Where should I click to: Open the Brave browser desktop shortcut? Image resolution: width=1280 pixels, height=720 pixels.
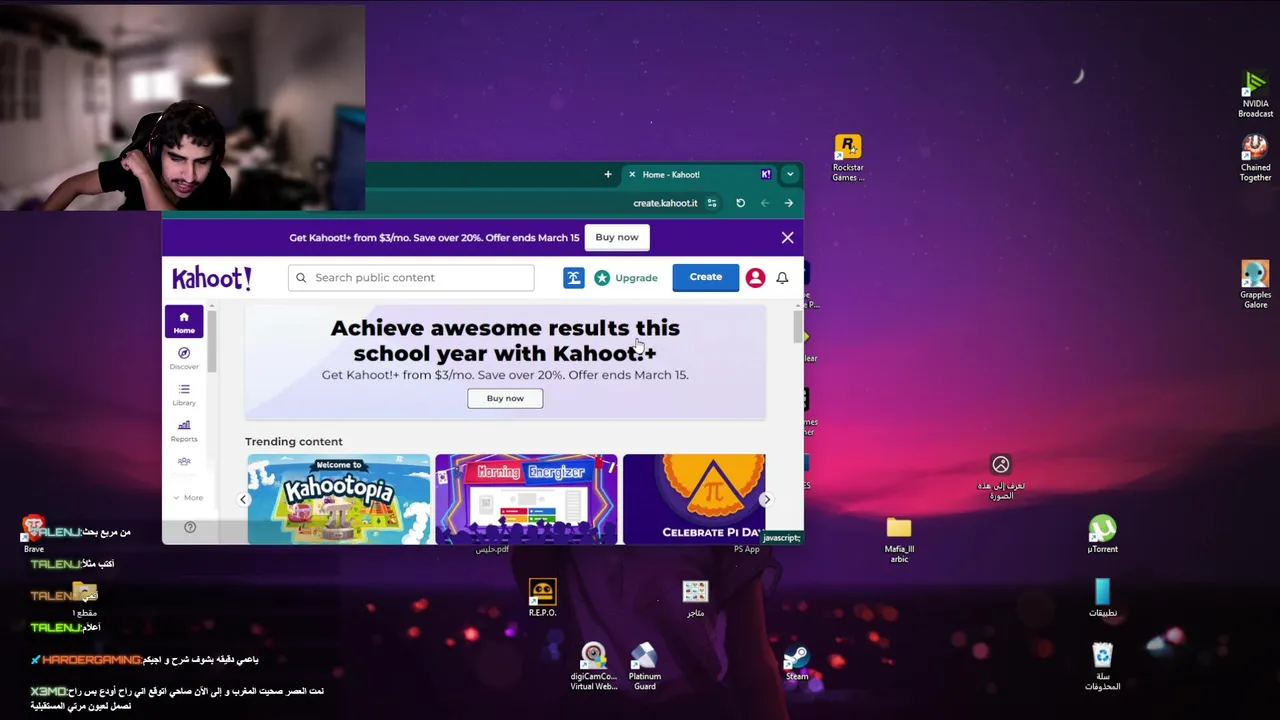click(34, 535)
